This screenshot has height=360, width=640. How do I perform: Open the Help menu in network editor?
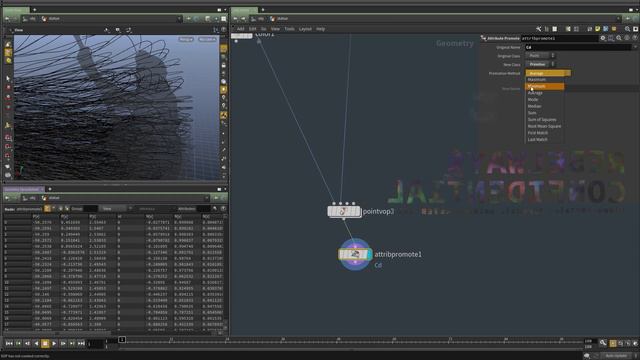tap(320, 29)
